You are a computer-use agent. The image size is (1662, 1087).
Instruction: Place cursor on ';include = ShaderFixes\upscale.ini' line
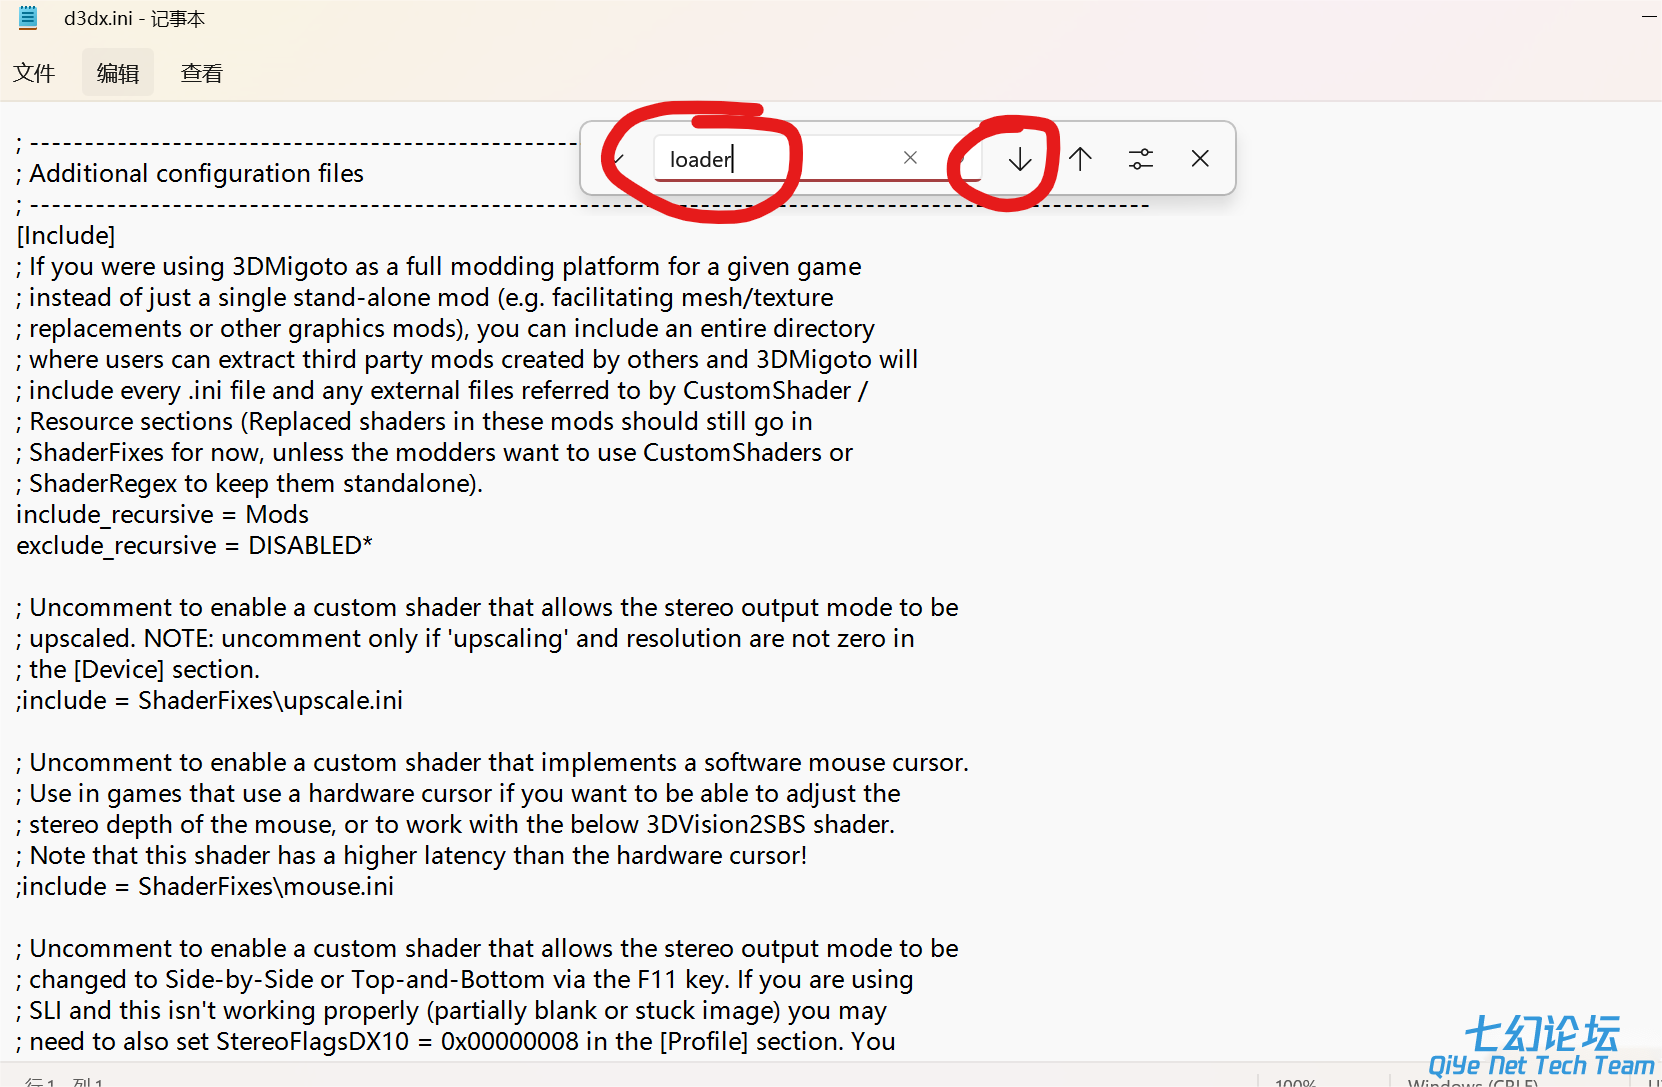pos(210,701)
